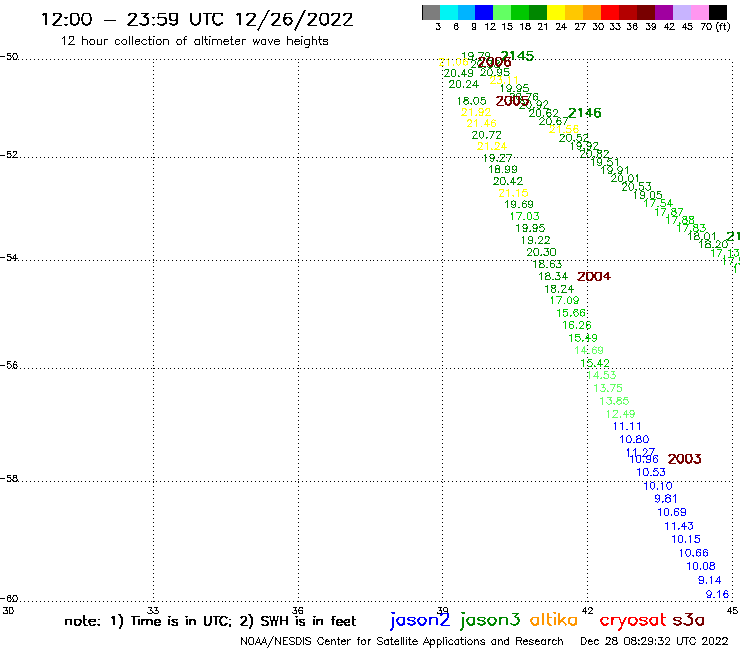Click the blue value 9.81
The image size is (740, 650).
point(666,498)
